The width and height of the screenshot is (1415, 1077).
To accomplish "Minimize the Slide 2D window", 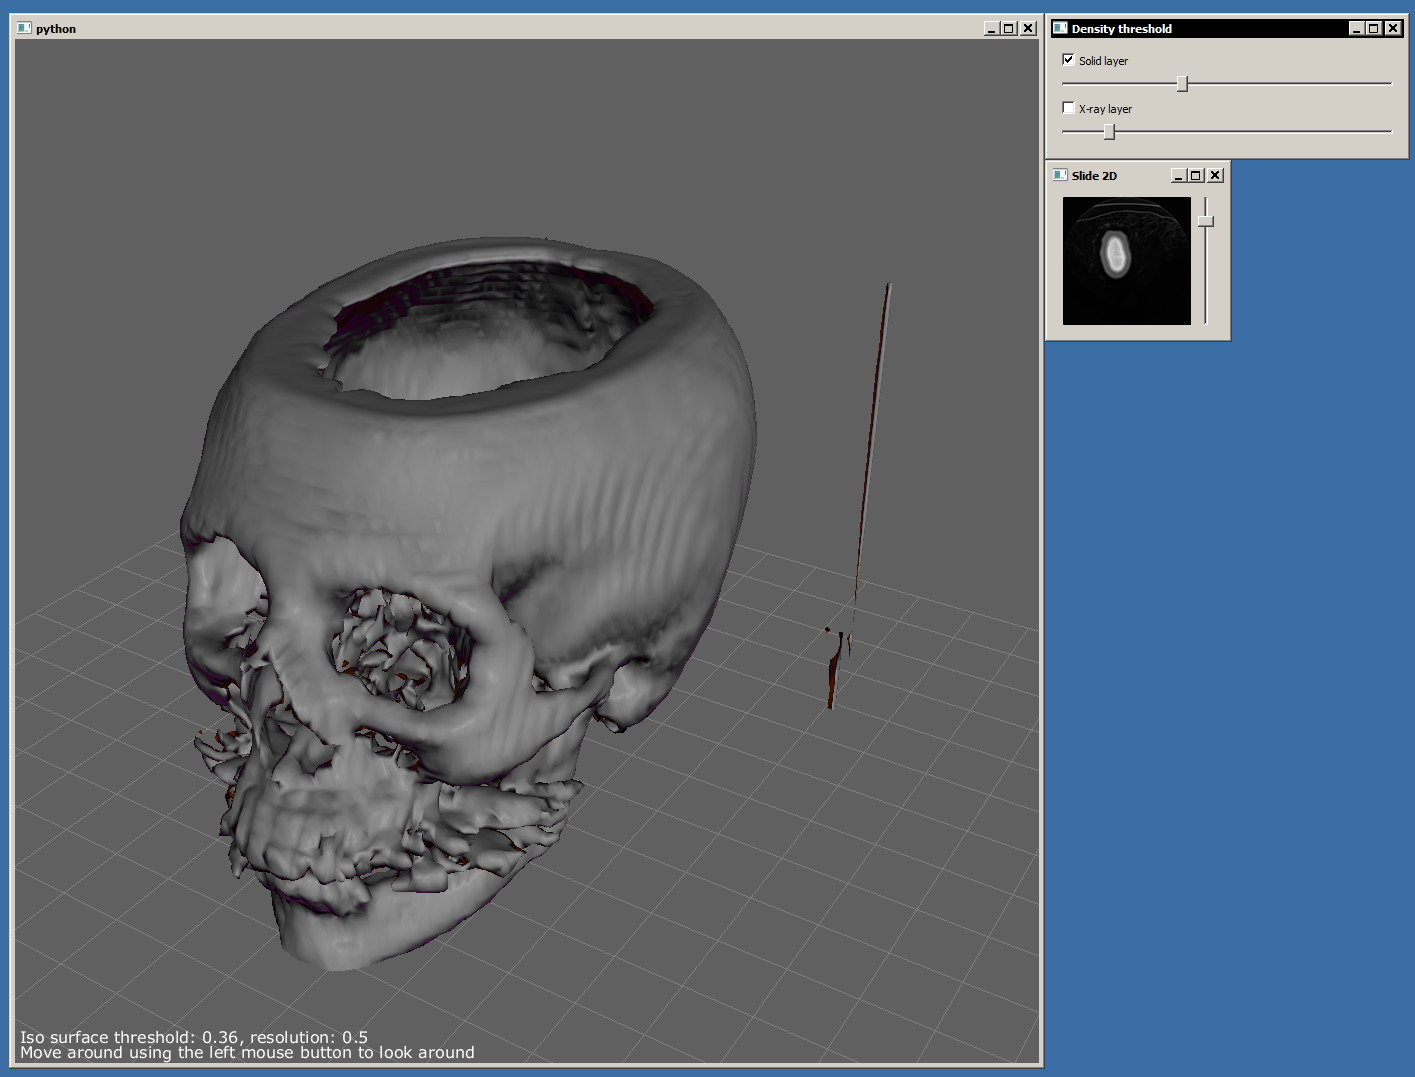I will [x=1178, y=176].
